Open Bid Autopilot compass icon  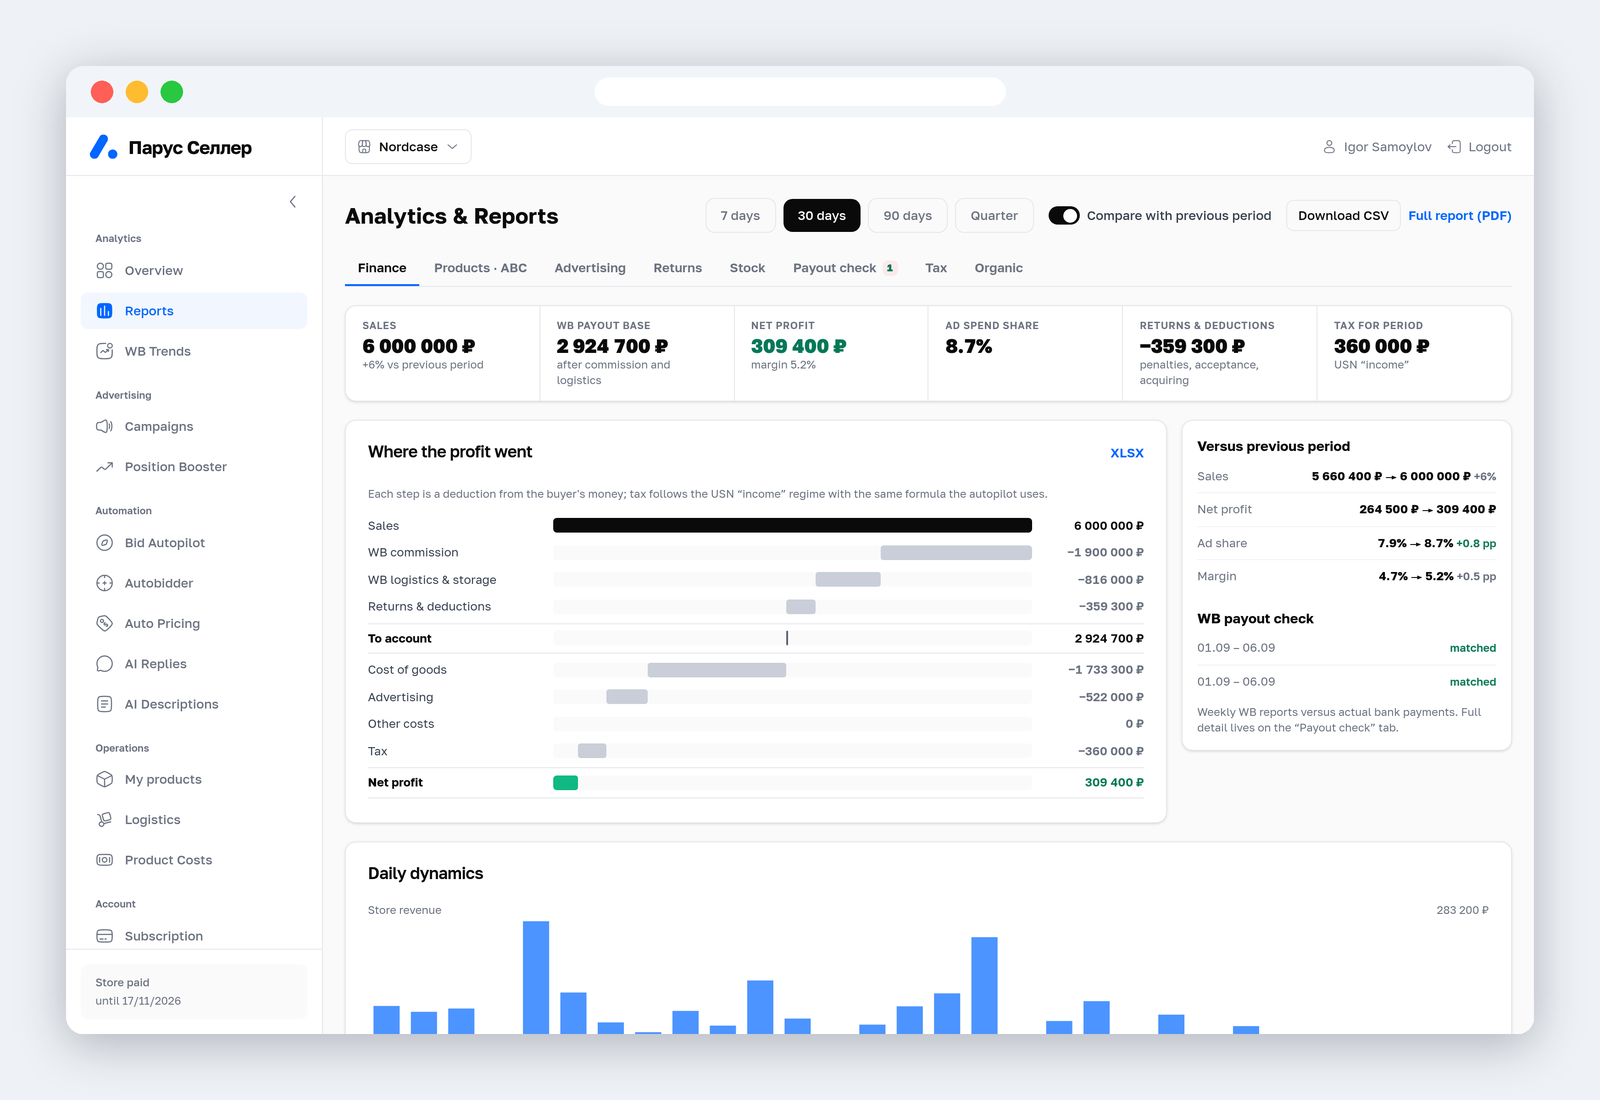104,543
